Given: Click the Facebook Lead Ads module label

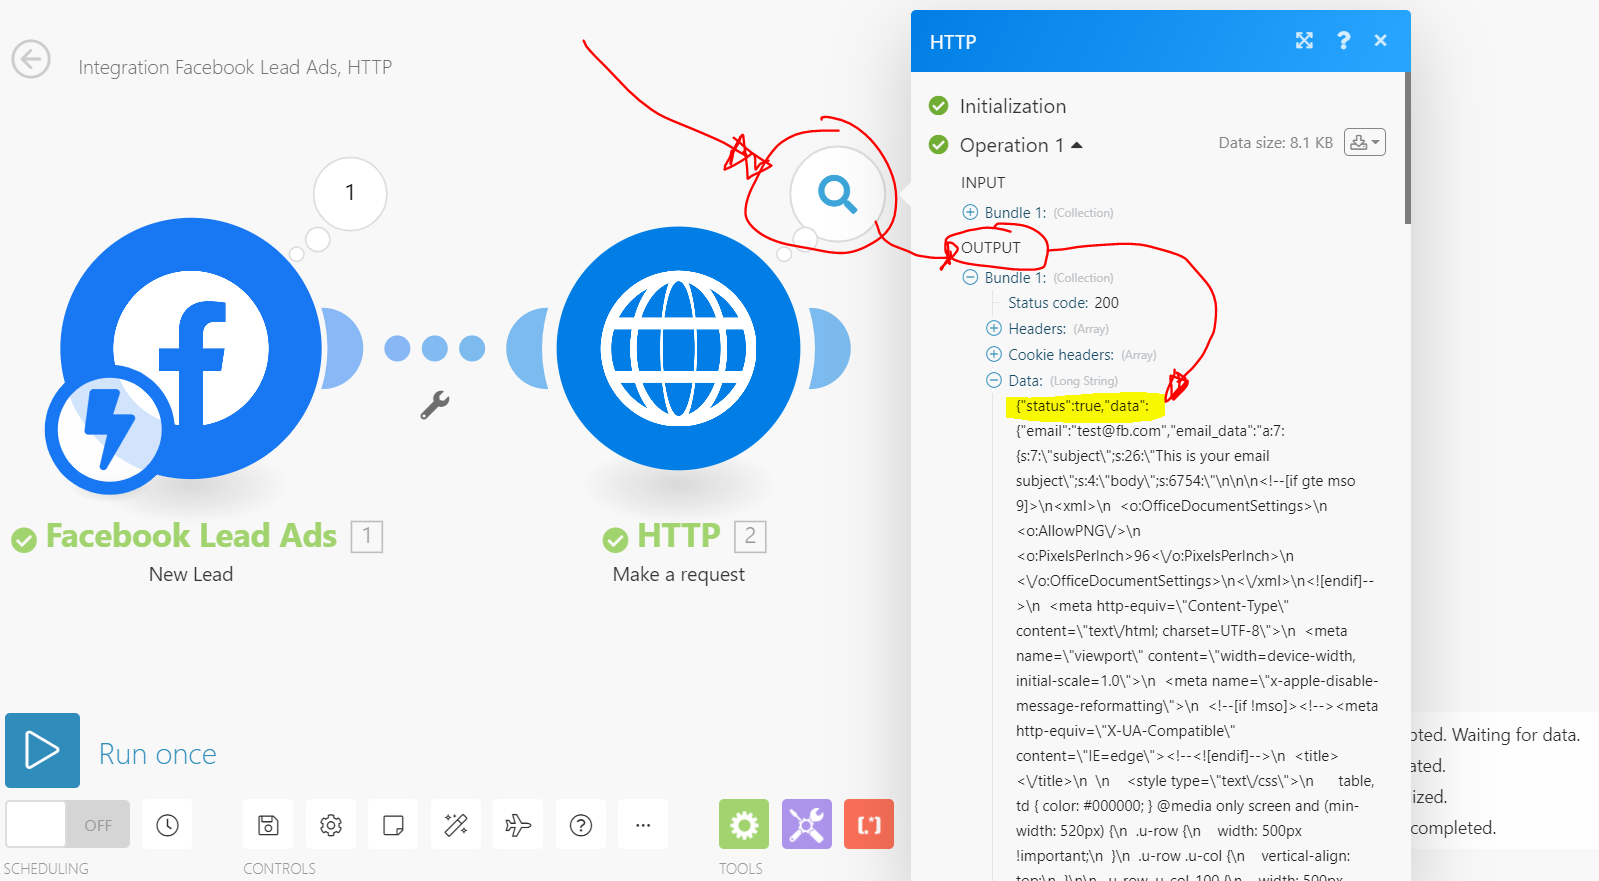Looking at the screenshot, I should (191, 535).
